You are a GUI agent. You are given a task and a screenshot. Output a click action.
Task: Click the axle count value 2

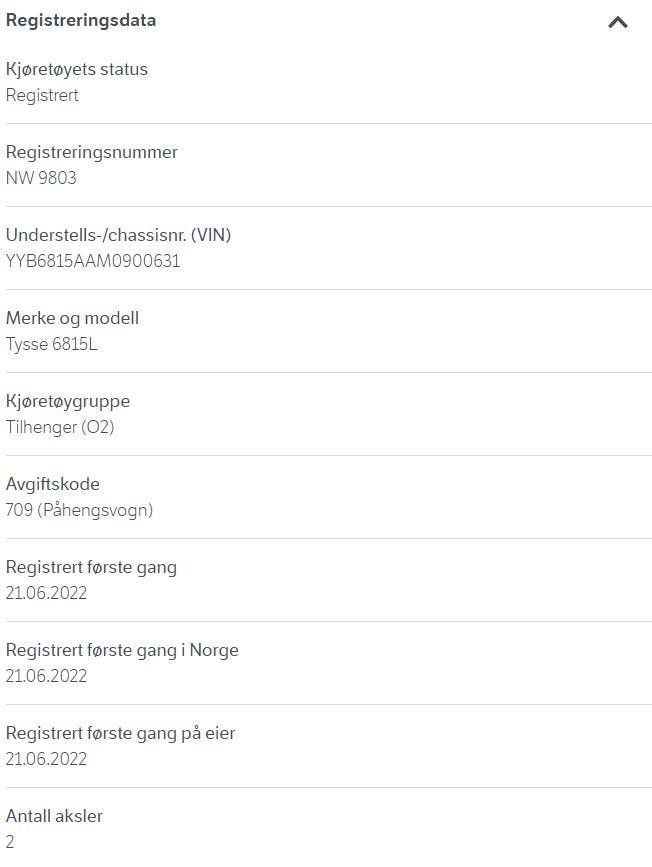pos(10,842)
